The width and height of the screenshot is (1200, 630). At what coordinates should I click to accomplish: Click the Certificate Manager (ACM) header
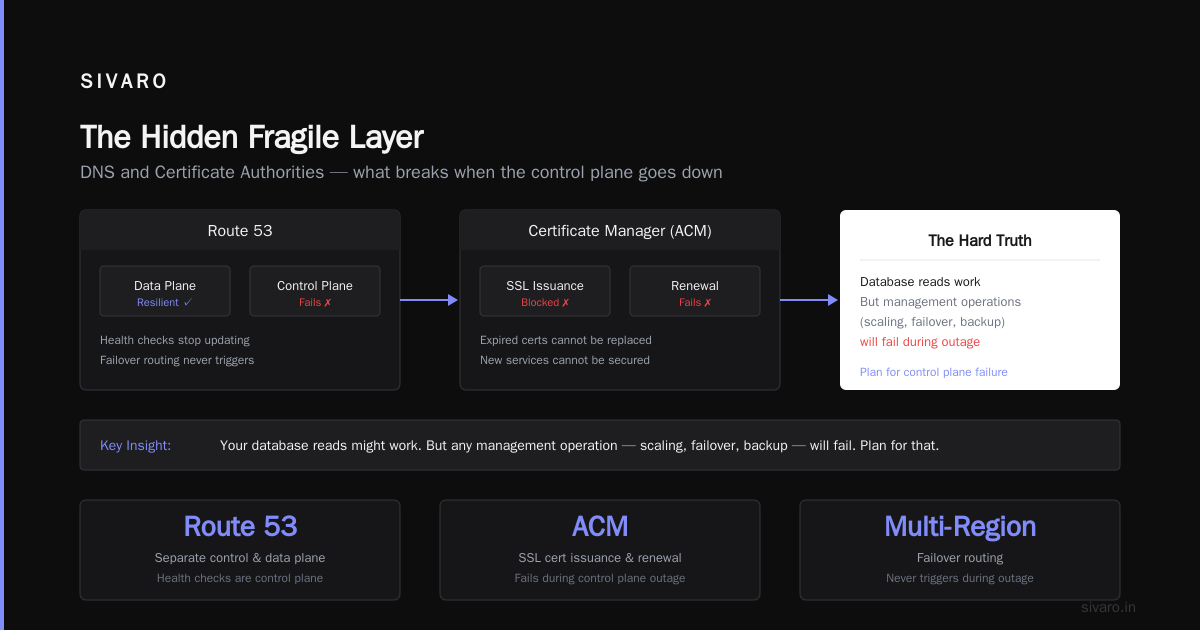[x=620, y=230]
